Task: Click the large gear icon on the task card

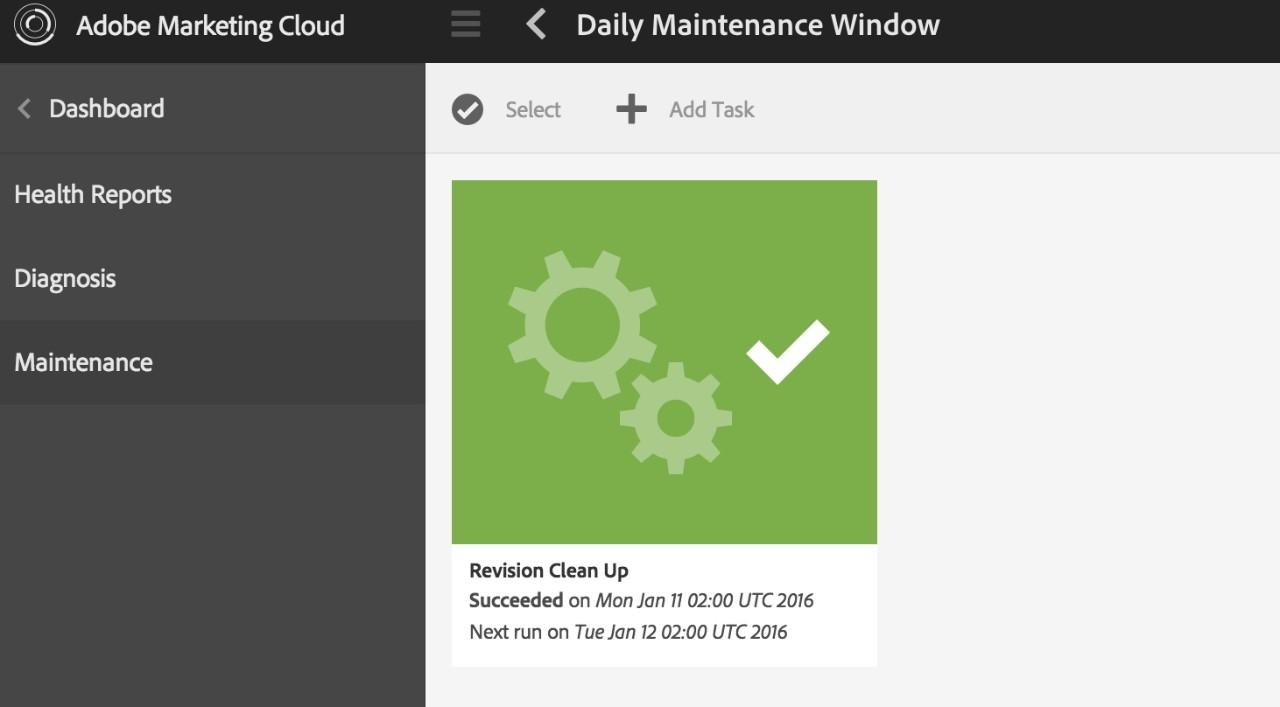Action: coord(582,325)
